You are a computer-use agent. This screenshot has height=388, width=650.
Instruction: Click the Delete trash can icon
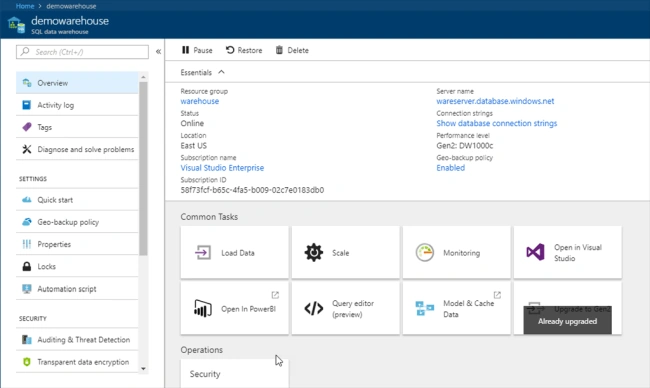click(x=279, y=50)
